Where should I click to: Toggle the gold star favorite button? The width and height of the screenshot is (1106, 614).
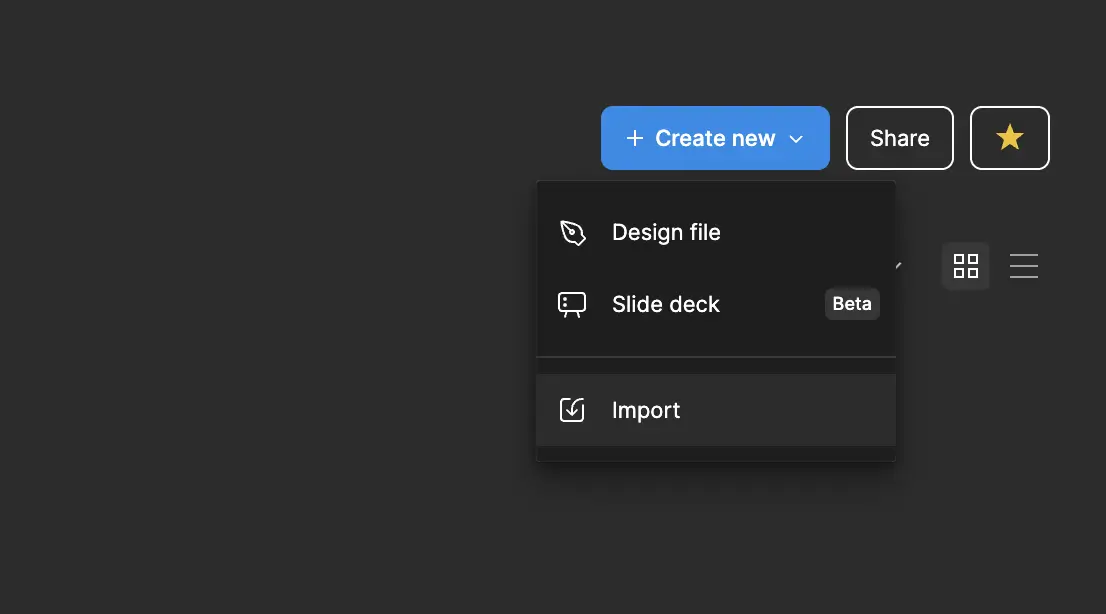point(1009,138)
